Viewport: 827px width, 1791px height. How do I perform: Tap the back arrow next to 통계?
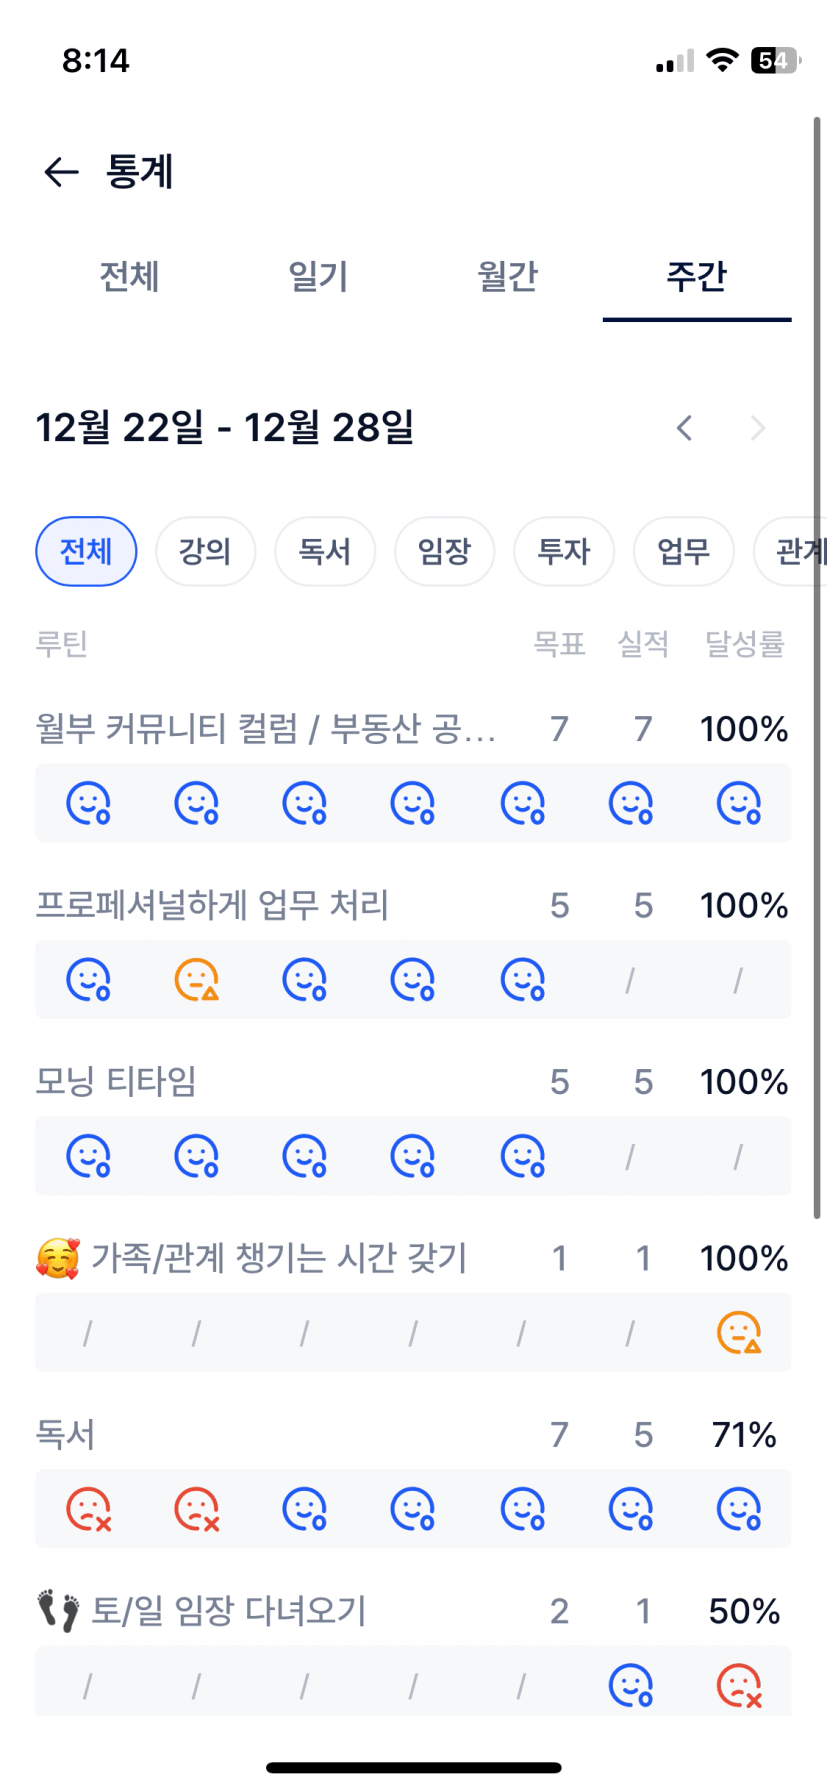(61, 172)
